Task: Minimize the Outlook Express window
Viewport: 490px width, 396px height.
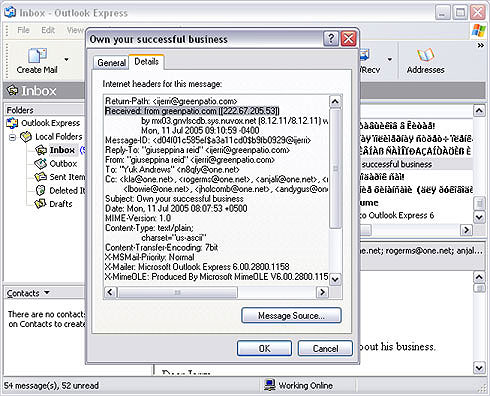Action: tap(442, 13)
